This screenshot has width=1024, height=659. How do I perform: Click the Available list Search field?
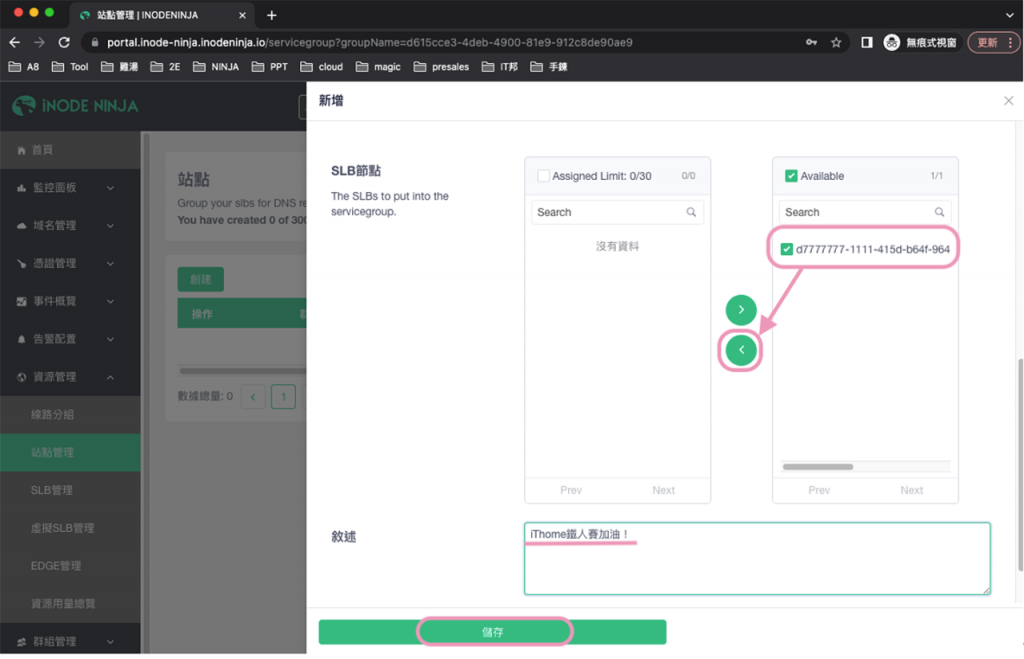pos(865,212)
